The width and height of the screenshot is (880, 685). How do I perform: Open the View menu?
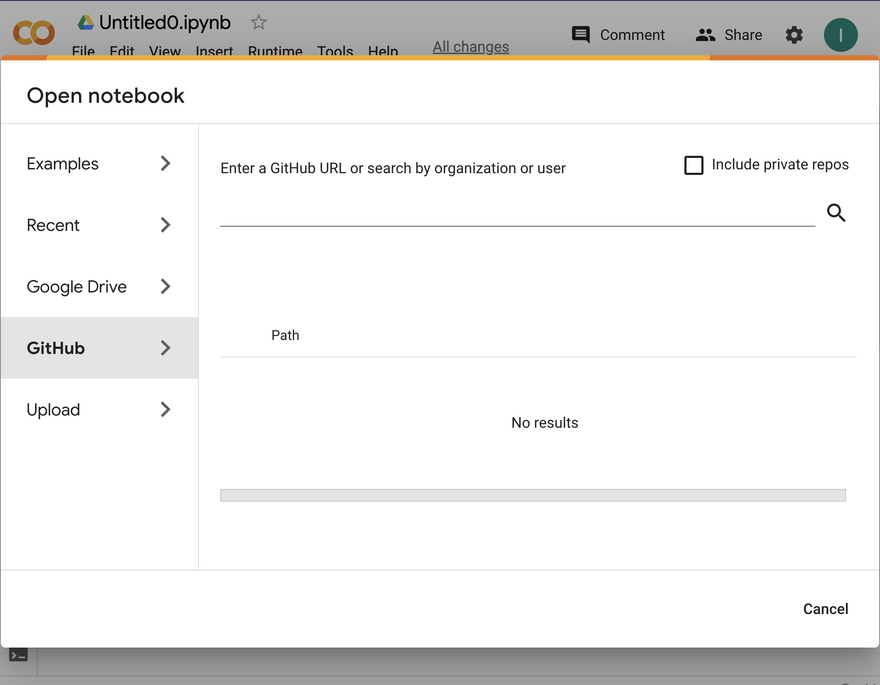coord(164,50)
